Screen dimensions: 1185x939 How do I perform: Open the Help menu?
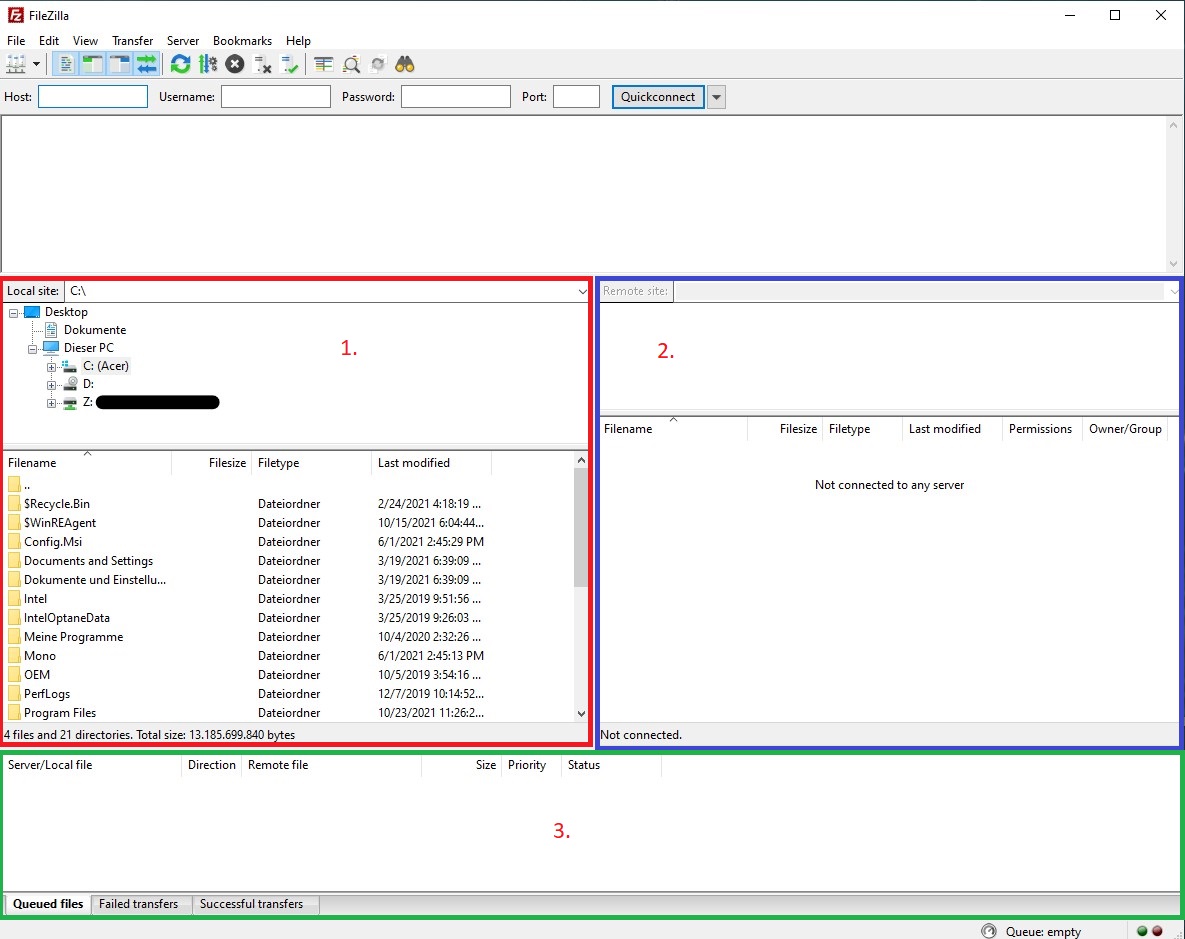tap(298, 41)
